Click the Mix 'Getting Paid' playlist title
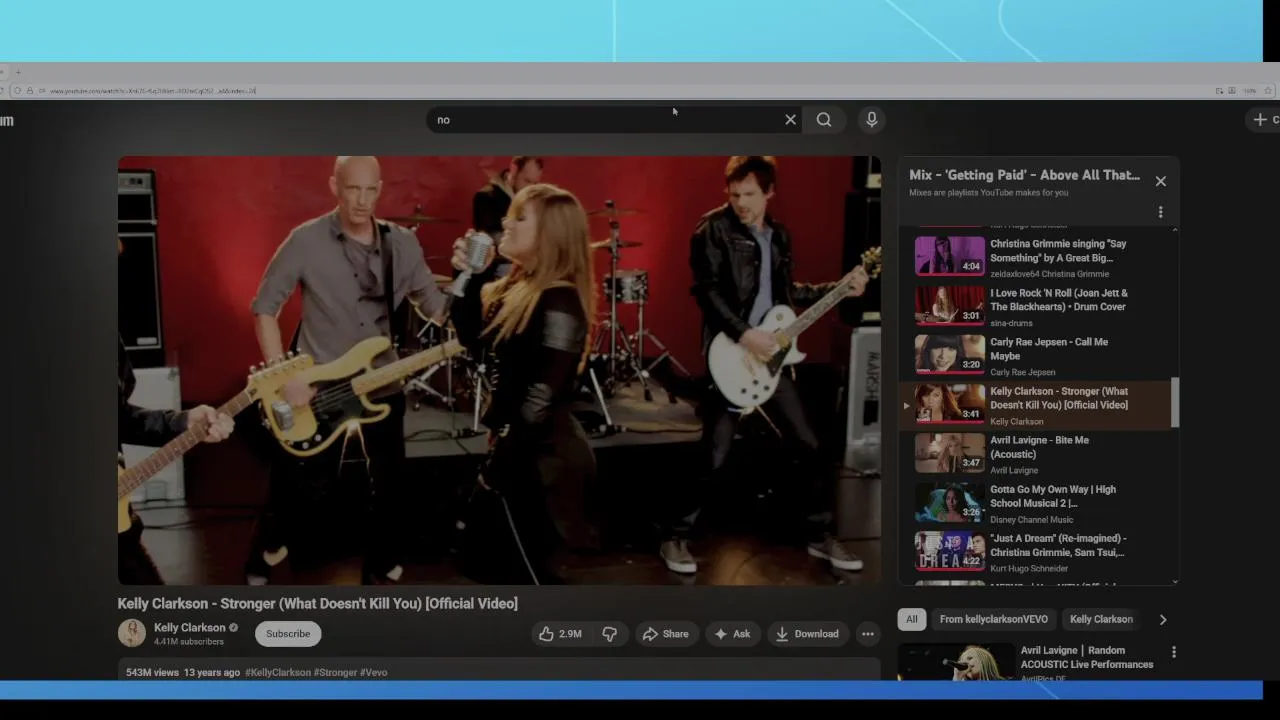This screenshot has width=1280, height=720. 1024,175
